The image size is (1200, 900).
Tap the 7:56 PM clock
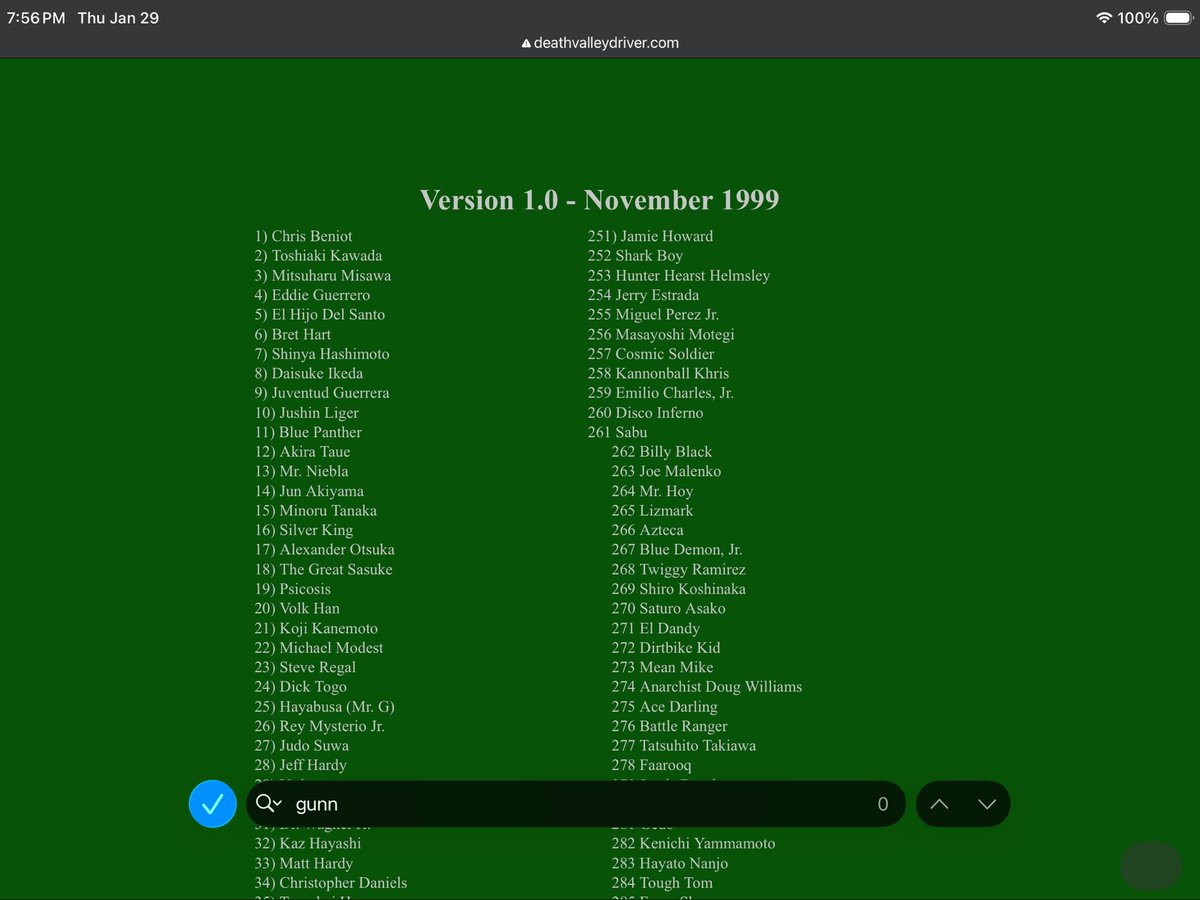[36, 18]
